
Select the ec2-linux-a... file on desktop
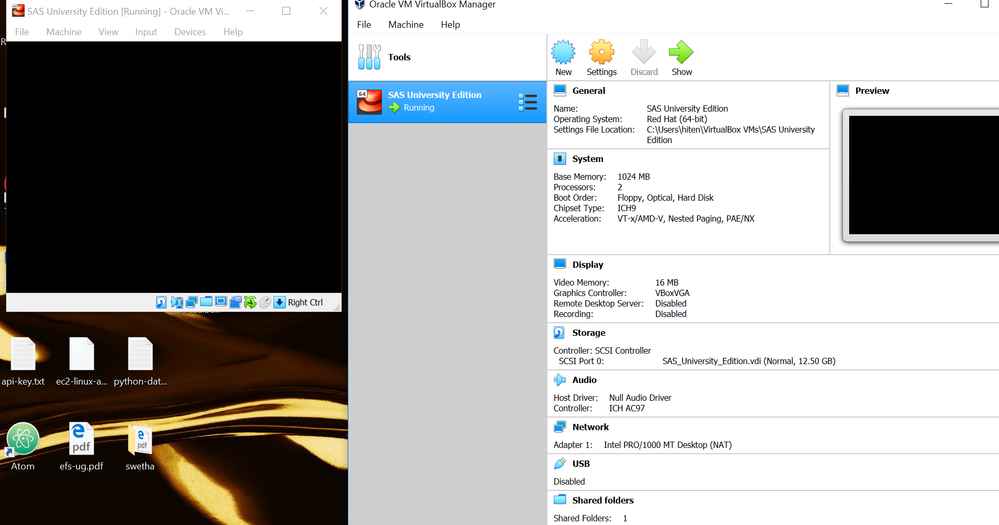82,361
